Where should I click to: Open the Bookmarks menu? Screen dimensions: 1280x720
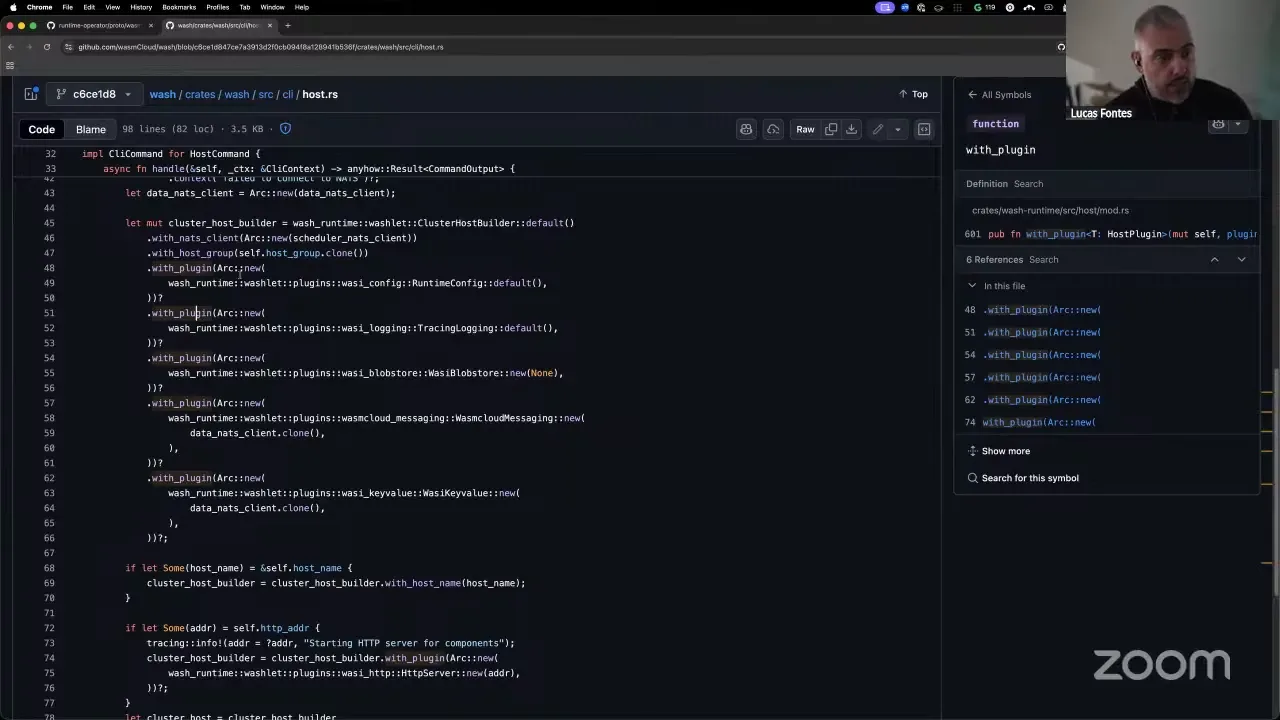point(179,7)
